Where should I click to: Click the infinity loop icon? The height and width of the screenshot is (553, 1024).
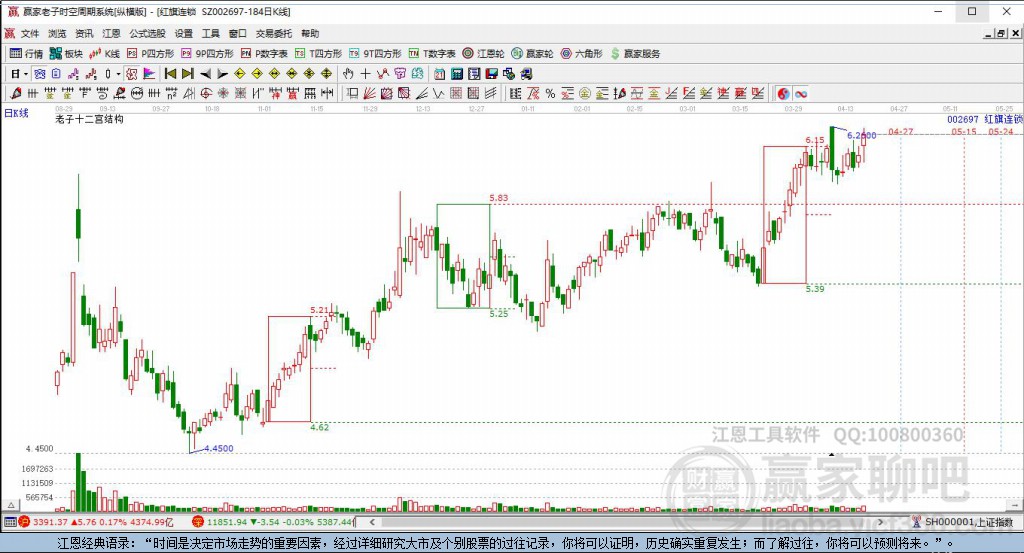[x=801, y=93]
